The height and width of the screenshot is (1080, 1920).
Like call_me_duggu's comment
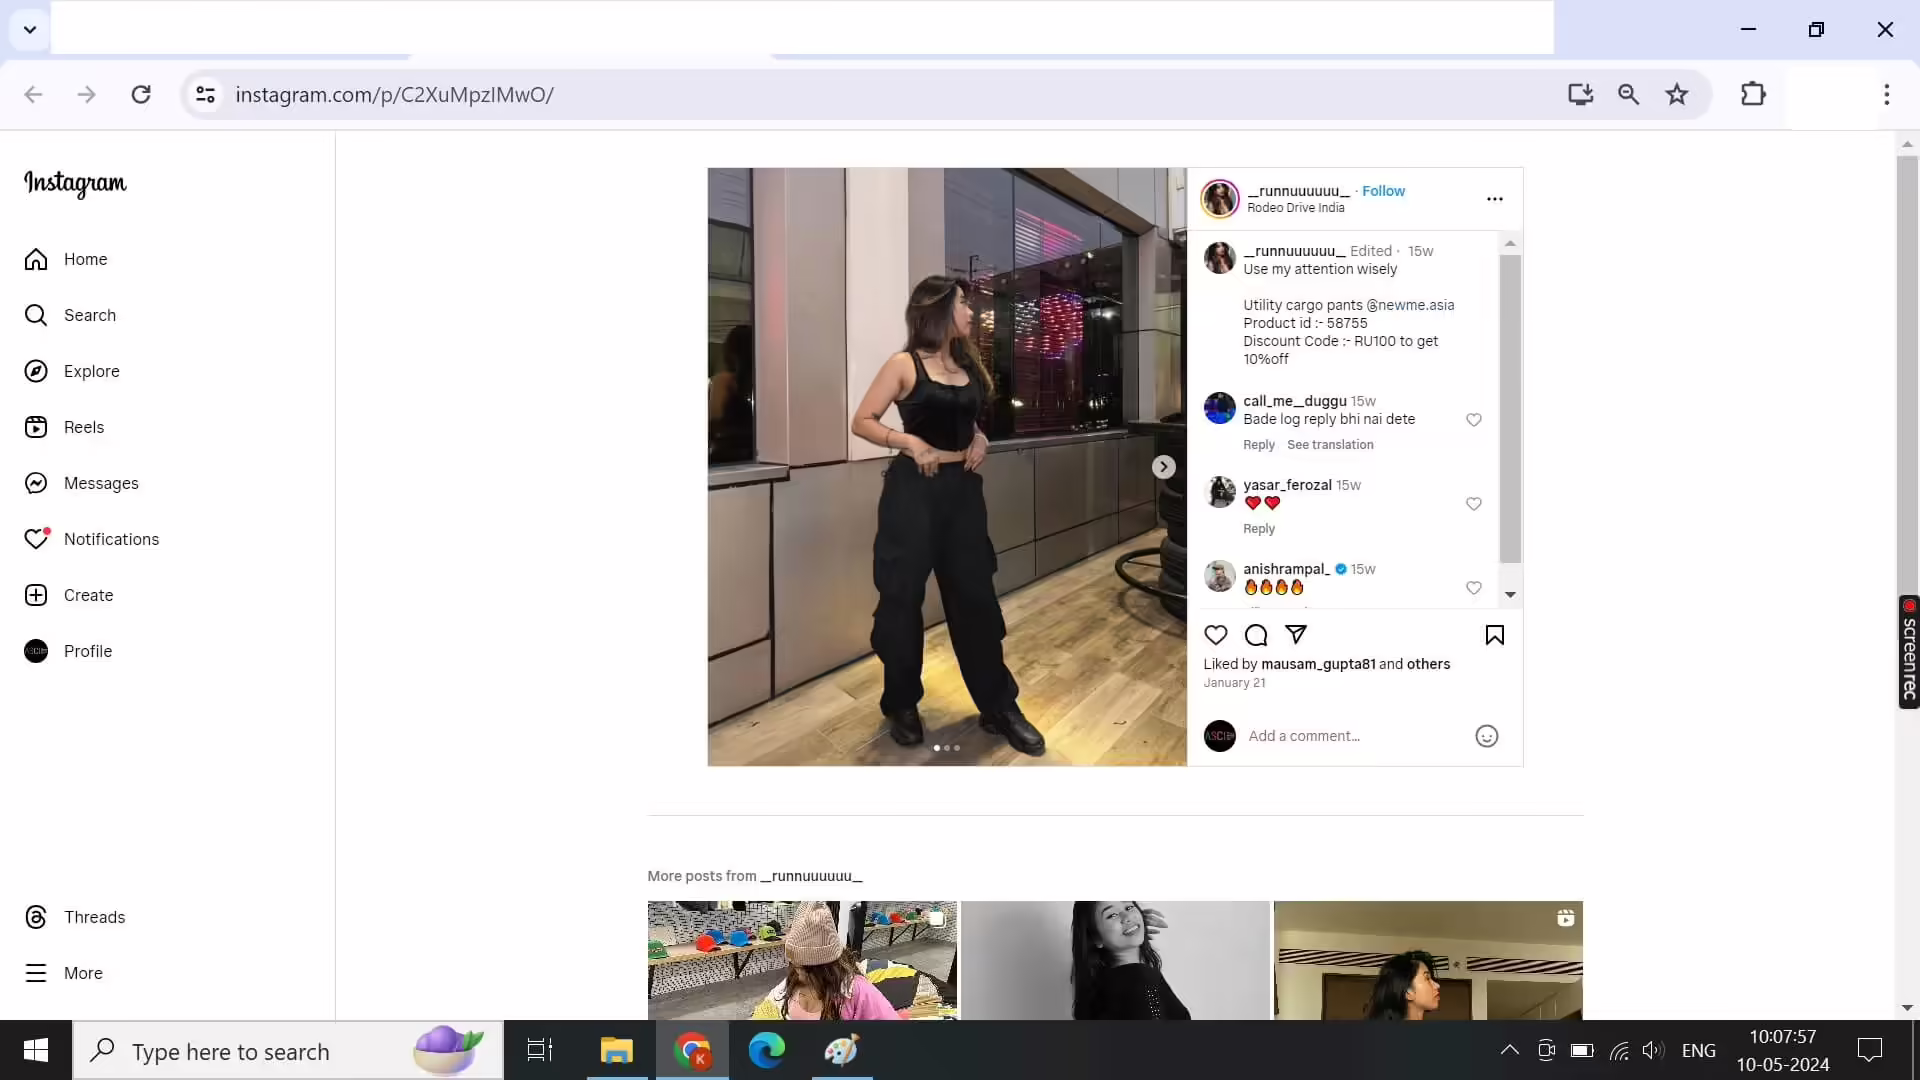[x=1473, y=420]
